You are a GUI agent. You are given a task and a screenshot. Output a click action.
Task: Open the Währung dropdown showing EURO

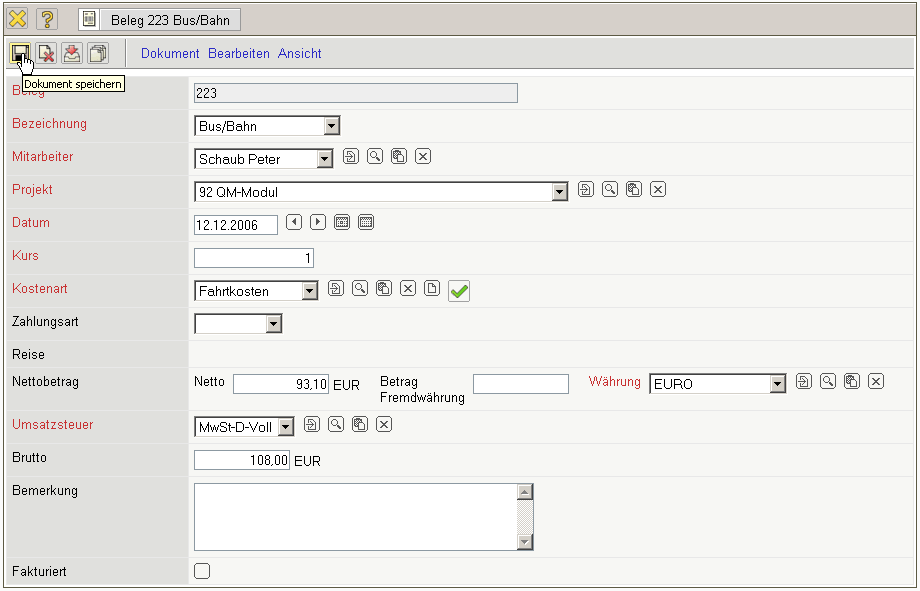[x=777, y=384]
